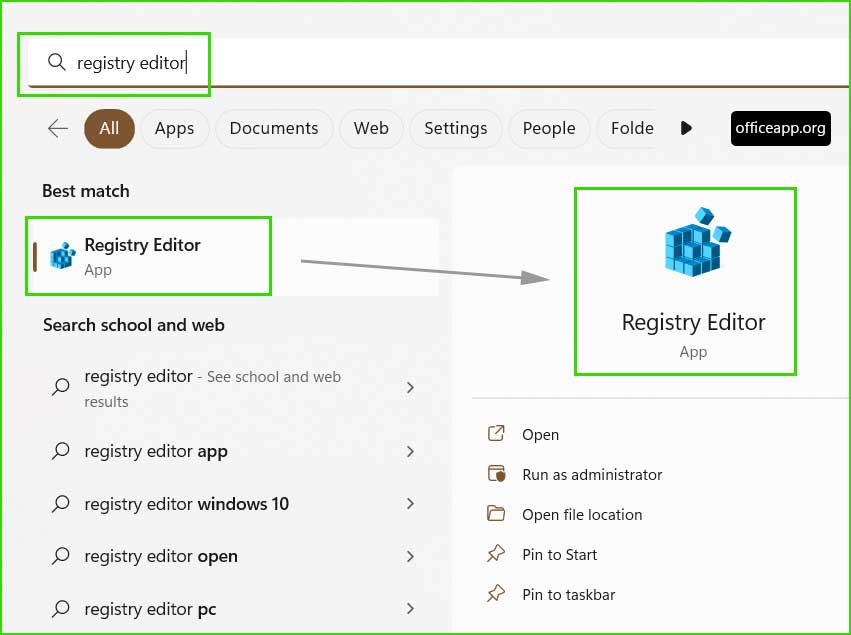The width and height of the screenshot is (851, 635).
Task: Click the Open file location folder icon
Action: 496,513
